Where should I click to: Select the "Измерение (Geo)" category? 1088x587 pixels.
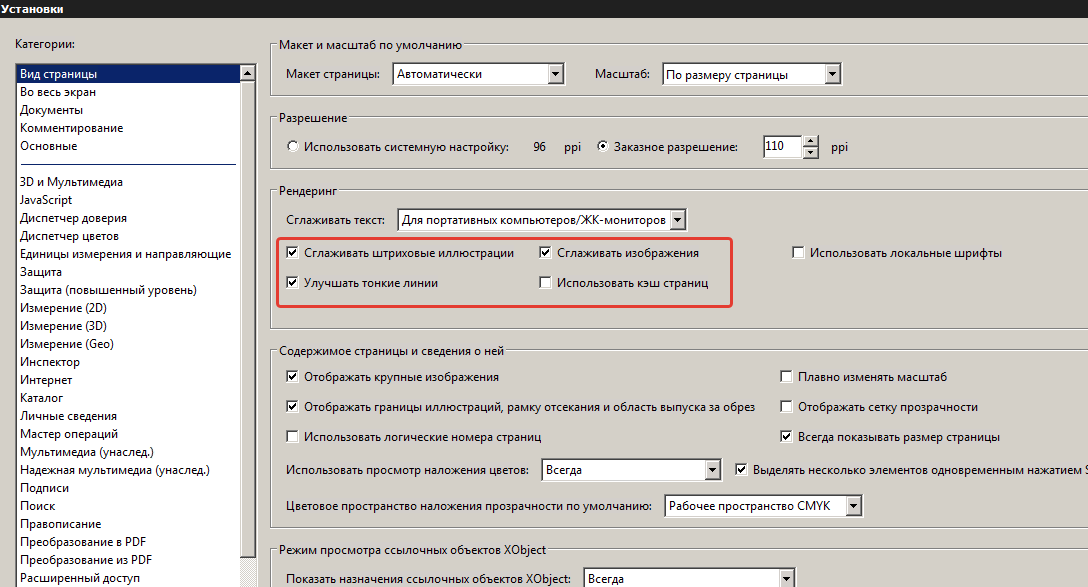pyautogui.click(x=67, y=344)
